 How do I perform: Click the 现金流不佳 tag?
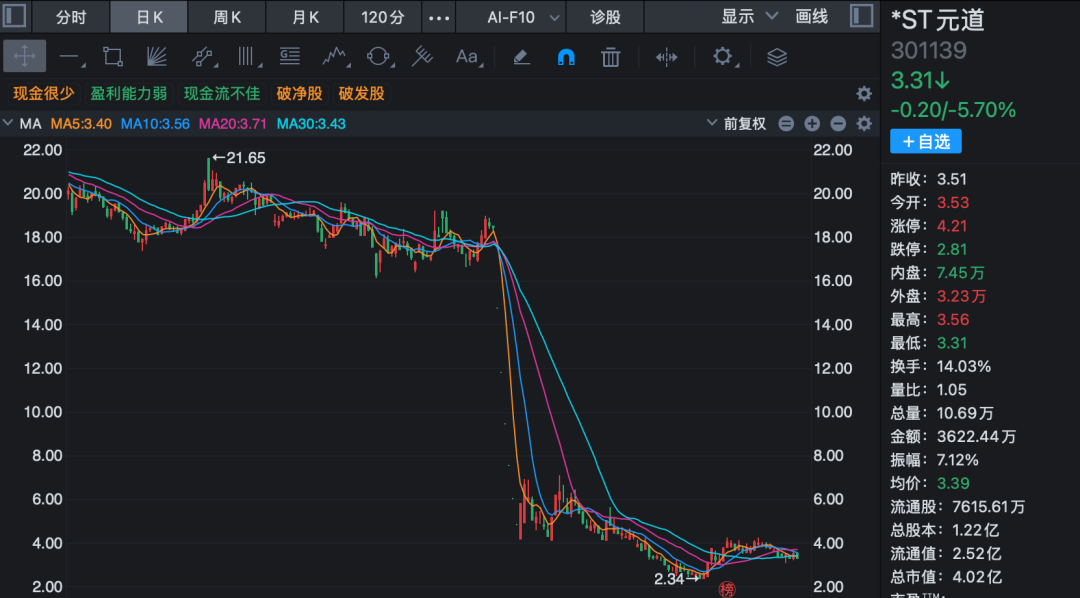[x=222, y=94]
